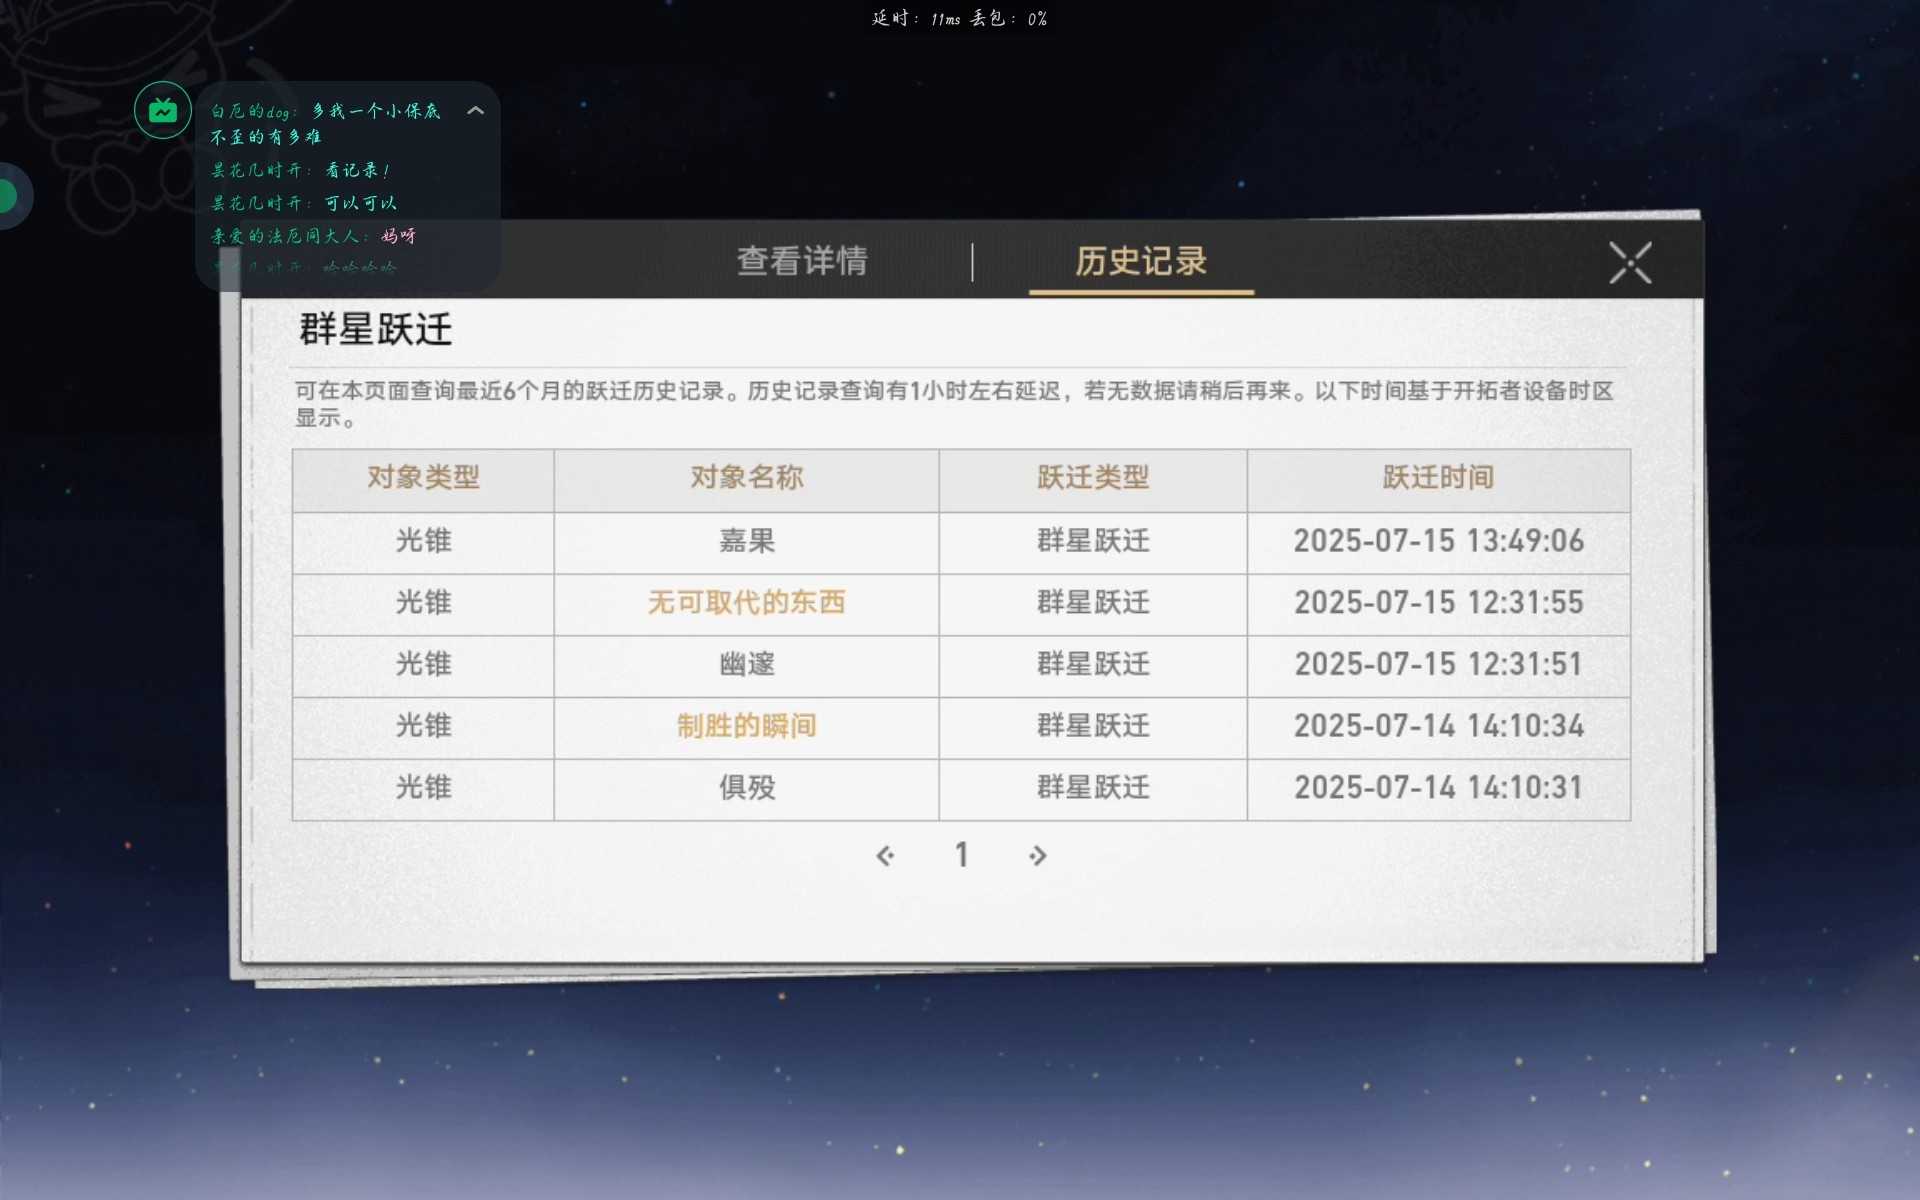Collapse the chat overlay with the chevron
The image size is (1920, 1200).
[x=476, y=111]
